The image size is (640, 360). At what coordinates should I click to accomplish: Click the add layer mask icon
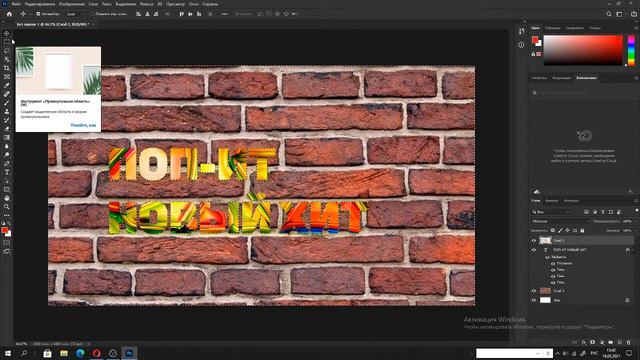point(593,342)
